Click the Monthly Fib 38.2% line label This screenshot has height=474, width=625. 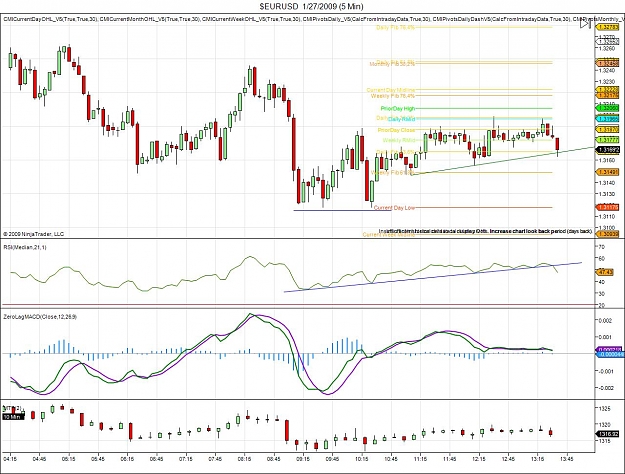point(392,64)
